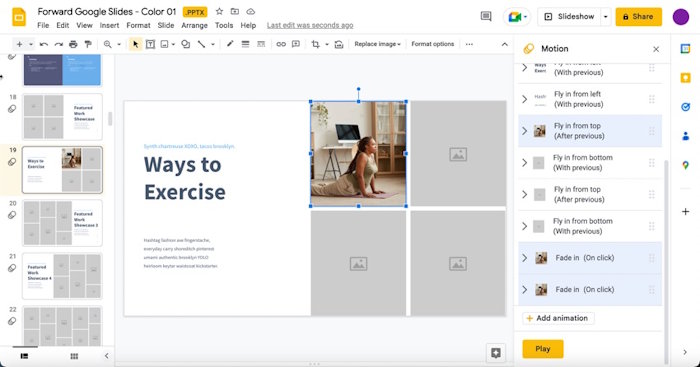The height and width of the screenshot is (367, 700).
Task: Hide the menus with up arrow
Action: pos(504,44)
